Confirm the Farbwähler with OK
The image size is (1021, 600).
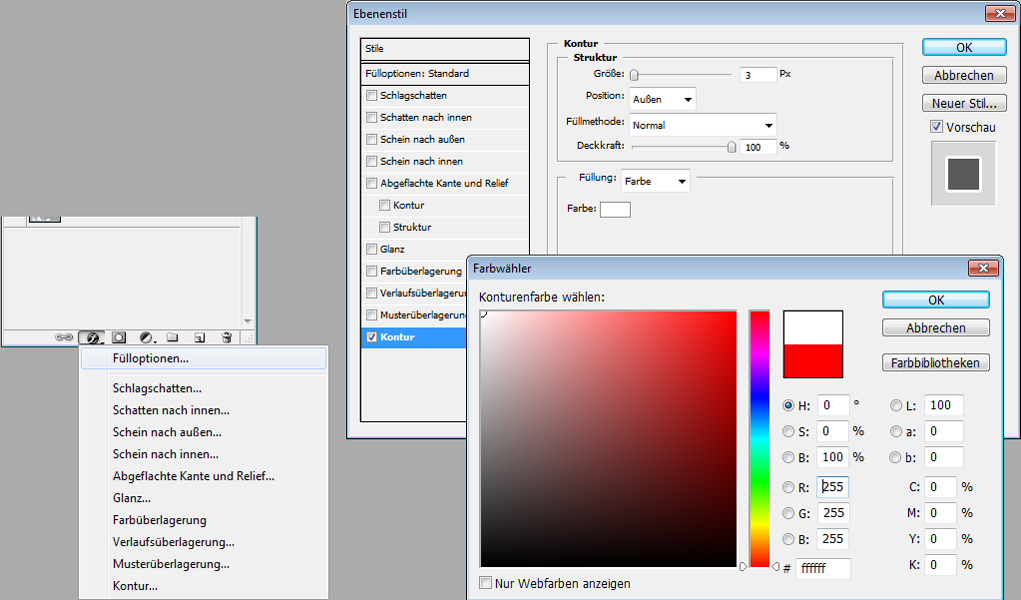coord(936,300)
